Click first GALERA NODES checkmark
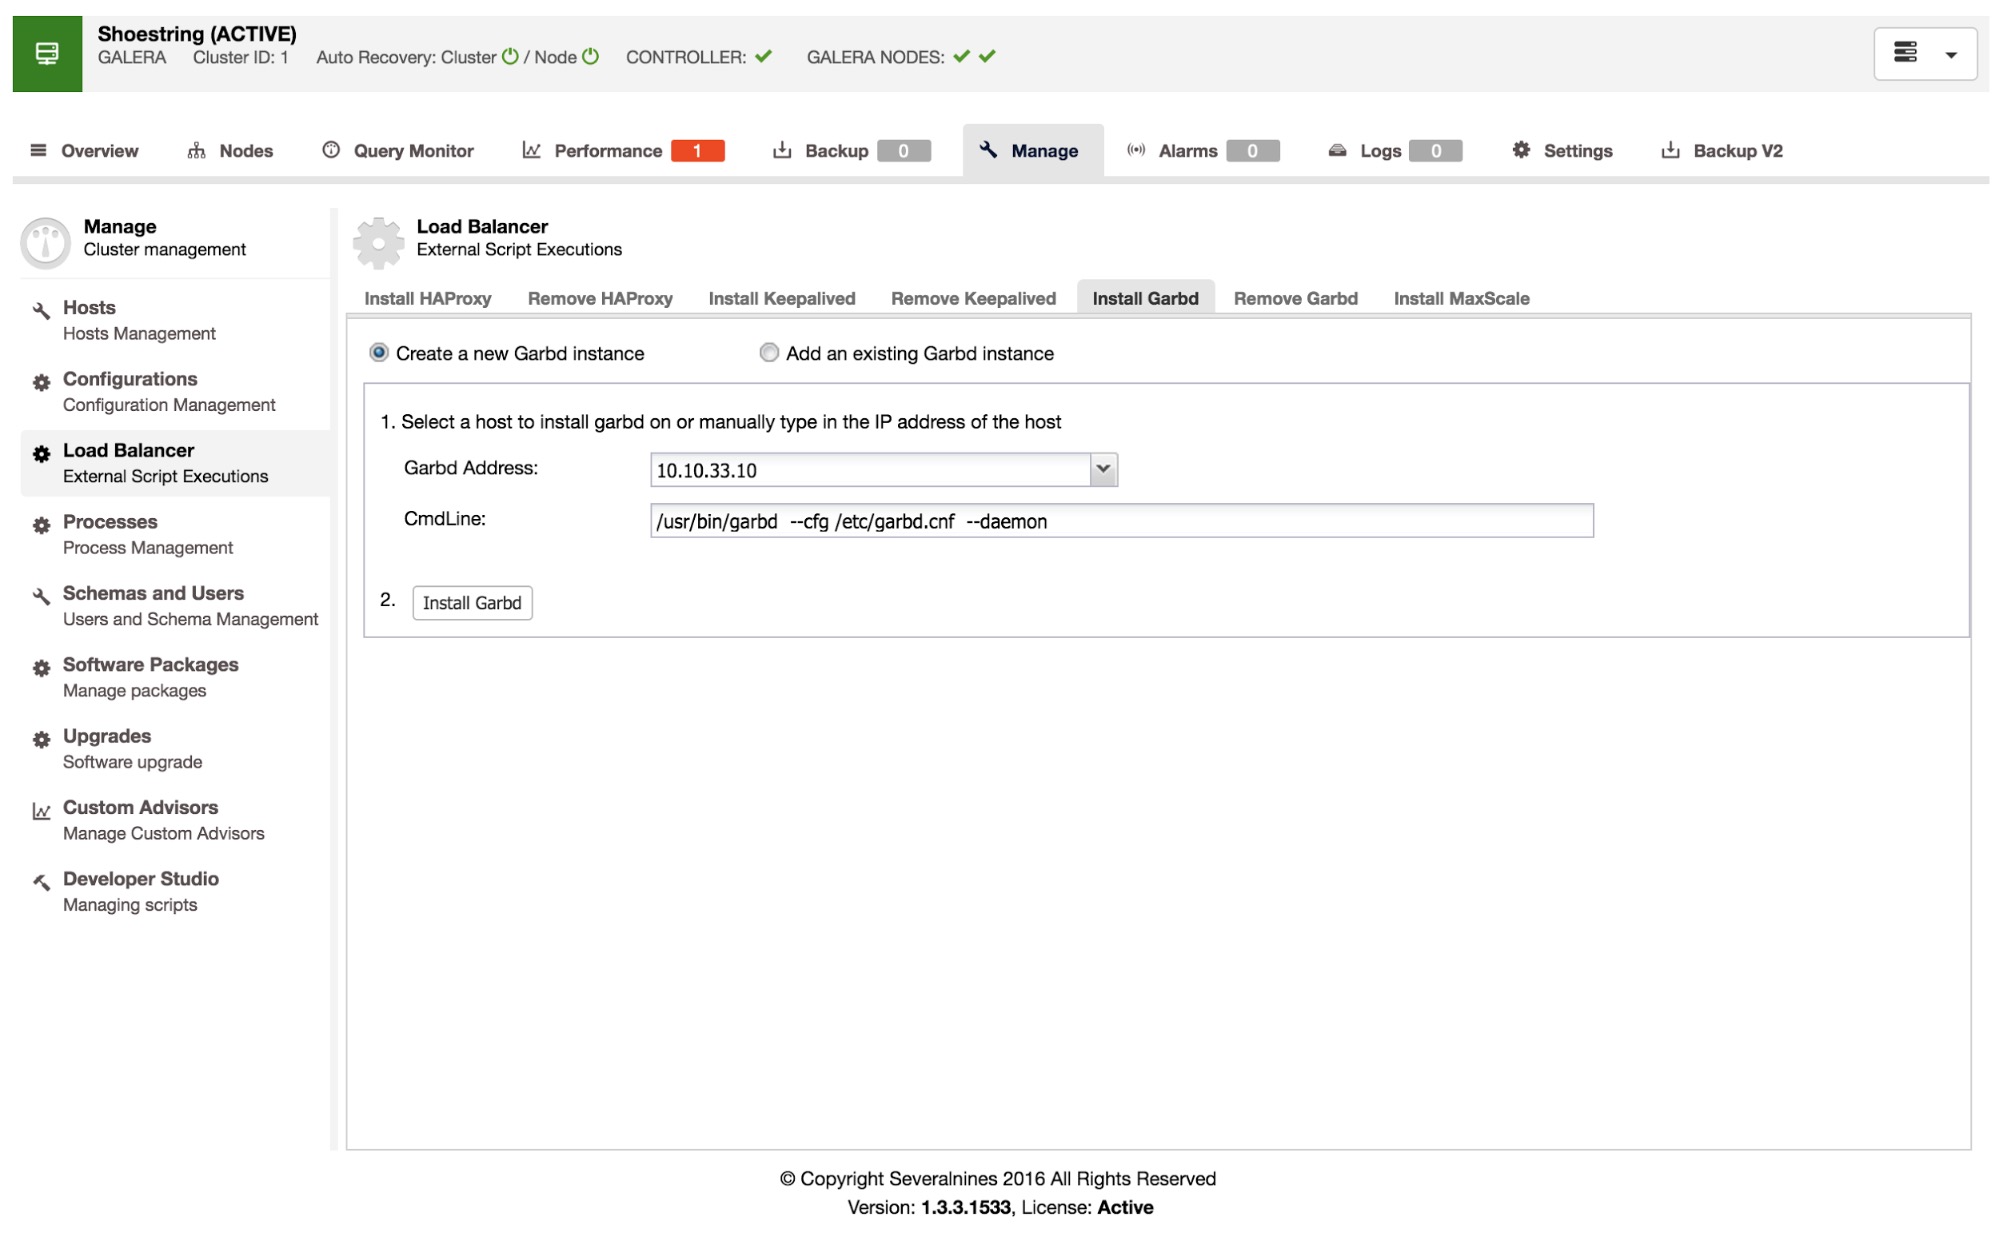This screenshot has width=1999, height=1238. pos(961,57)
